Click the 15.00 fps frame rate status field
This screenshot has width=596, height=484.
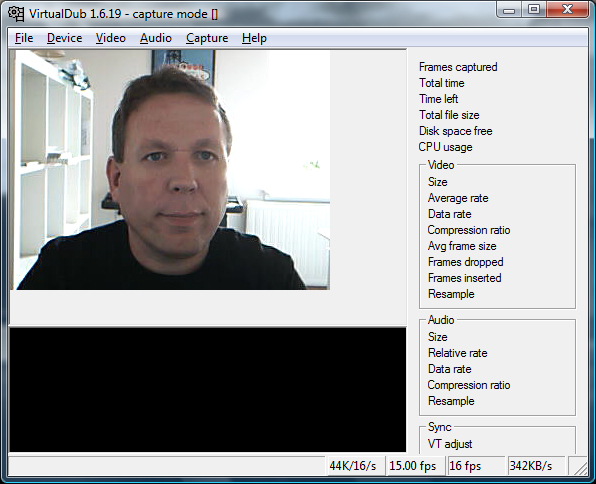point(415,466)
